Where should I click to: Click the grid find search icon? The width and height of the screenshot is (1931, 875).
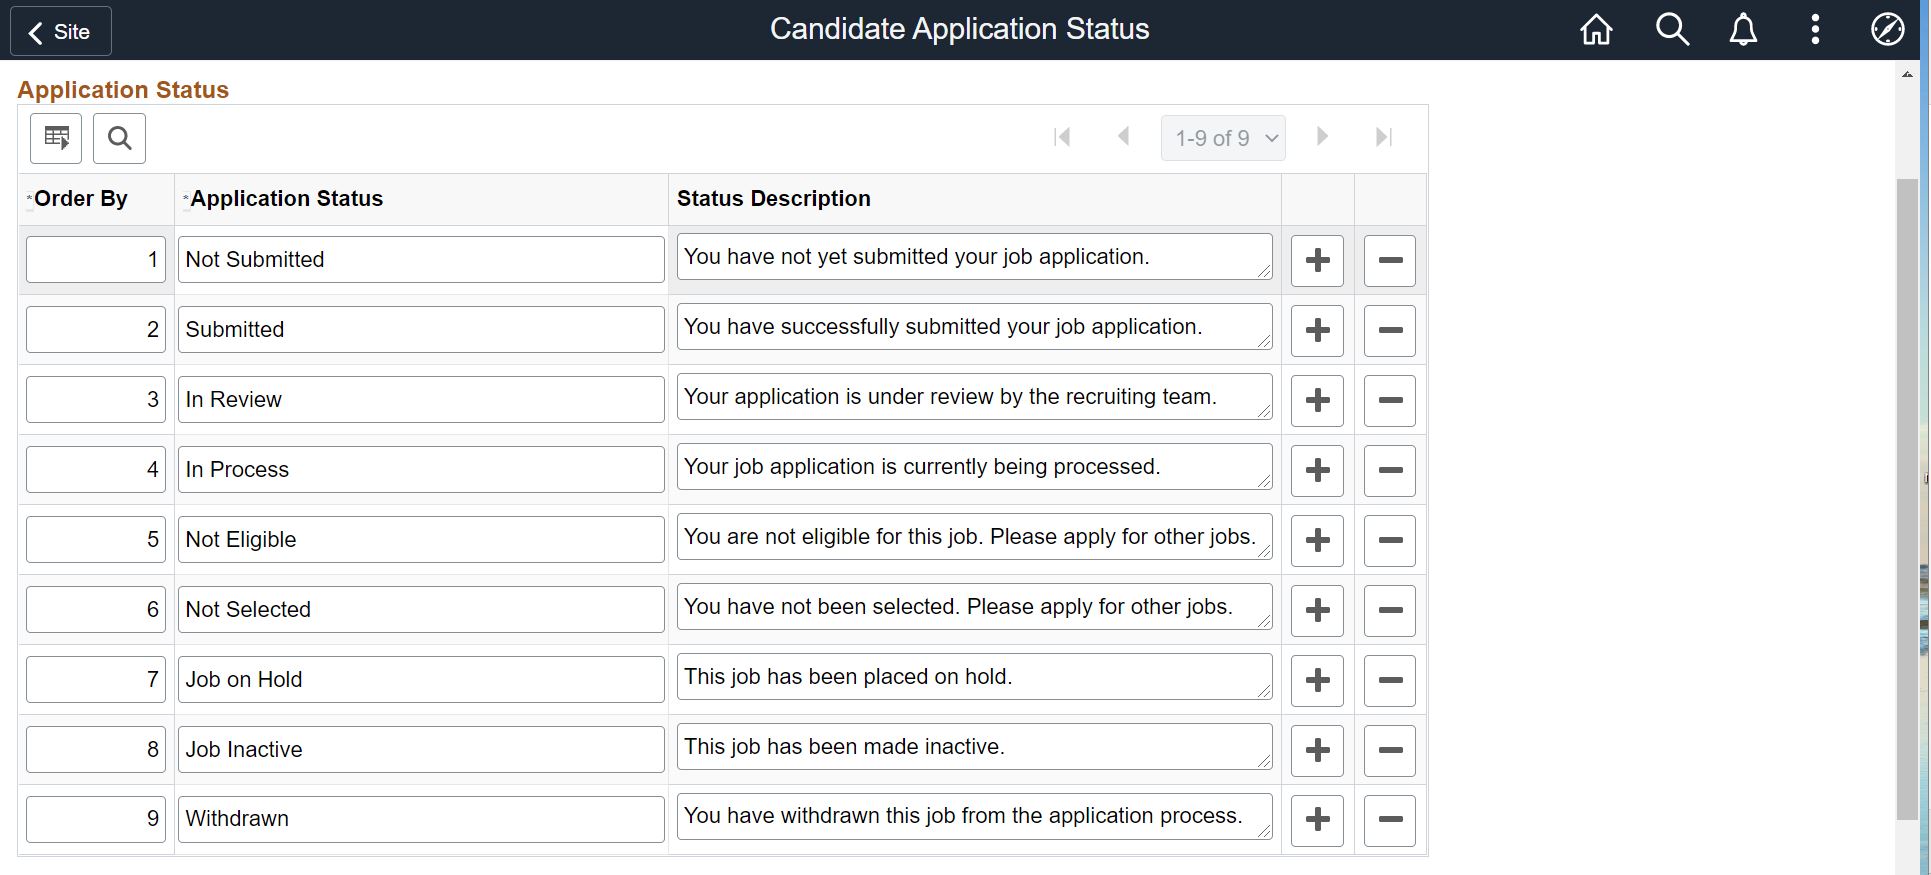tap(119, 138)
